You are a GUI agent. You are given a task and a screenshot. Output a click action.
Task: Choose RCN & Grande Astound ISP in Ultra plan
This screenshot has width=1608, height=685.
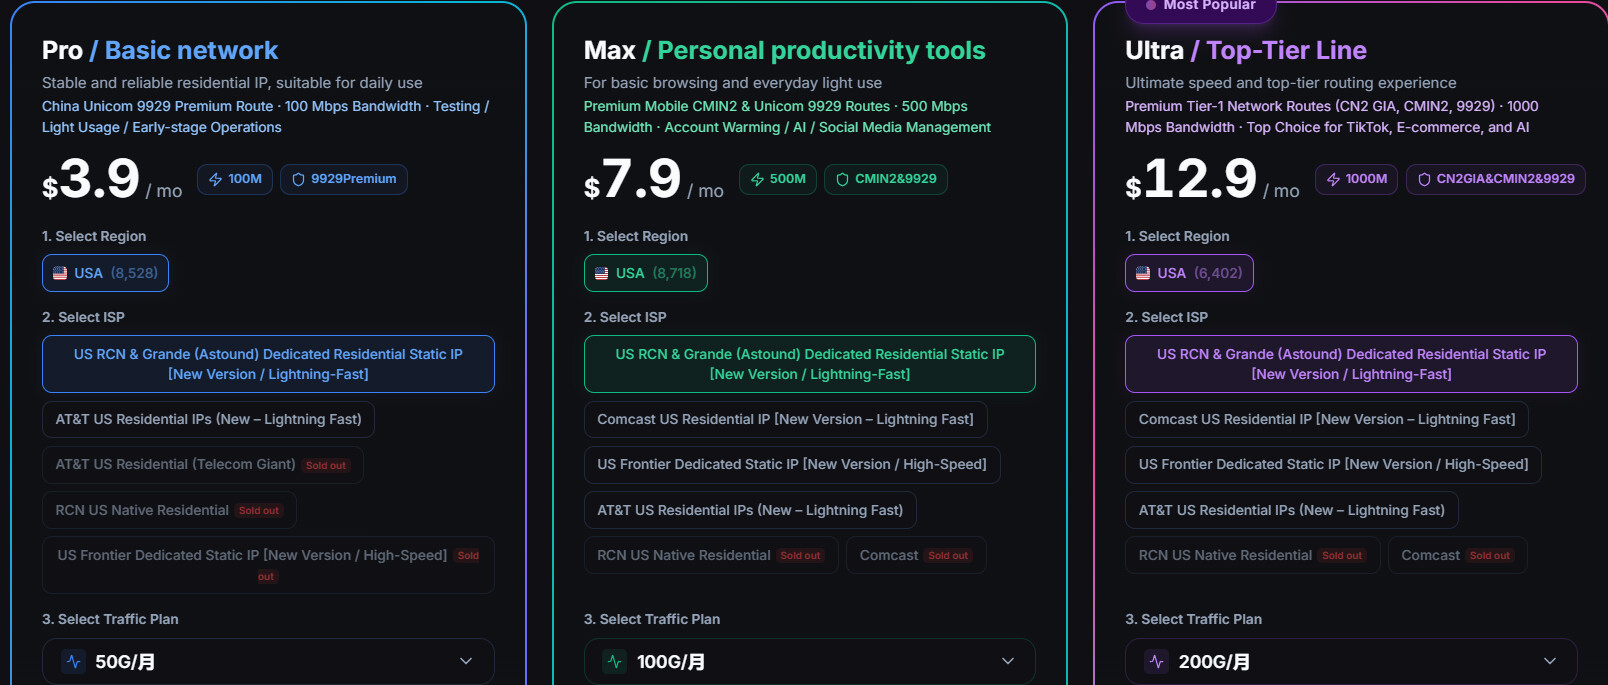pyautogui.click(x=1351, y=364)
